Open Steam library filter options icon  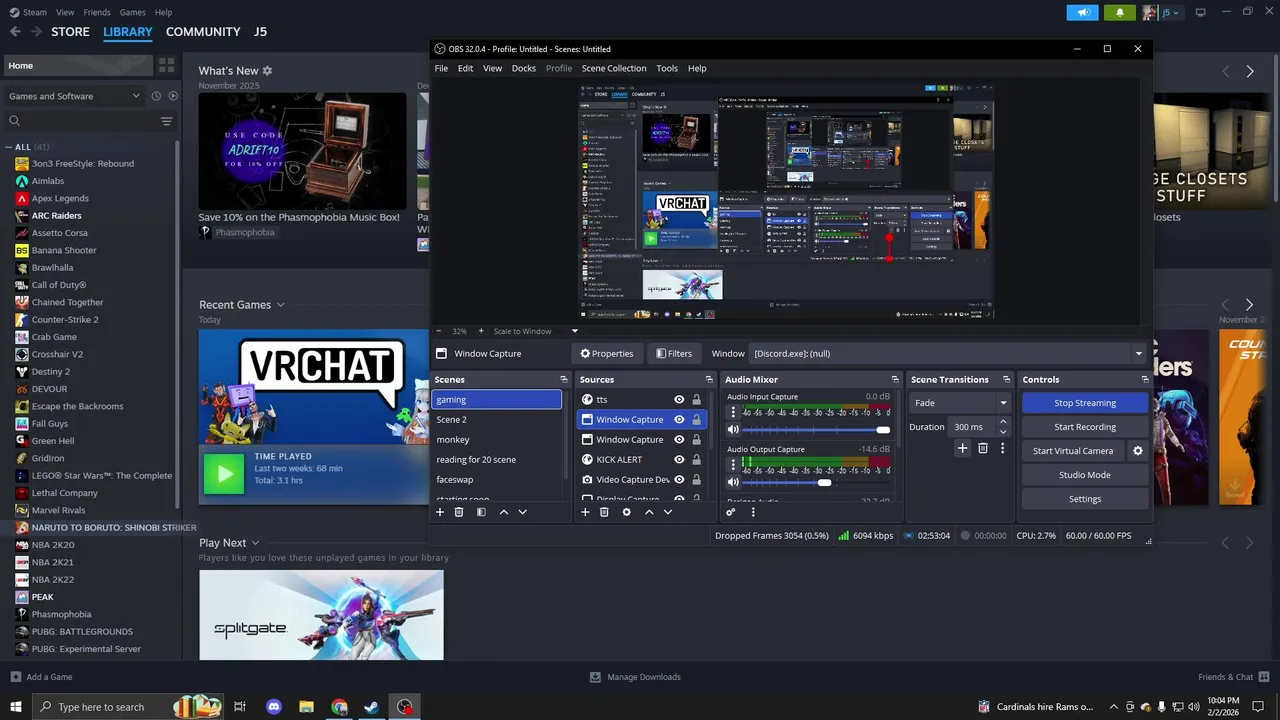pyautogui.click(x=166, y=121)
